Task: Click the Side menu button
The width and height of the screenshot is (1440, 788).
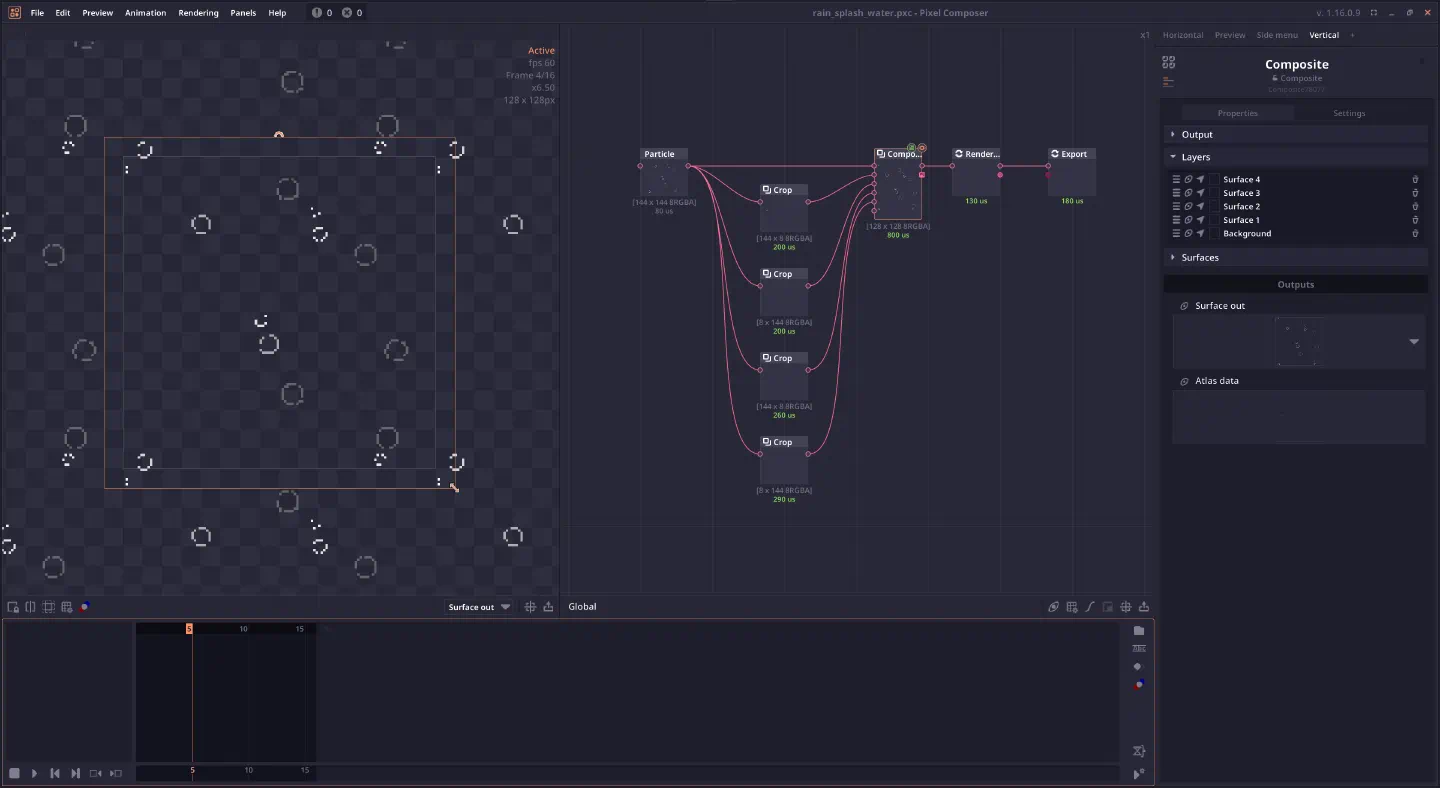Action: click(x=1277, y=35)
